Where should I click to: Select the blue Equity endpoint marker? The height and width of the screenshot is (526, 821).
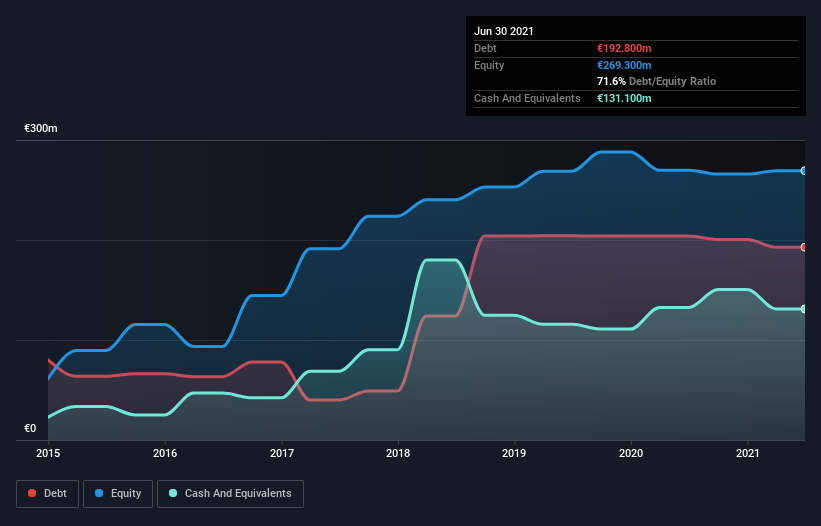pos(804,171)
